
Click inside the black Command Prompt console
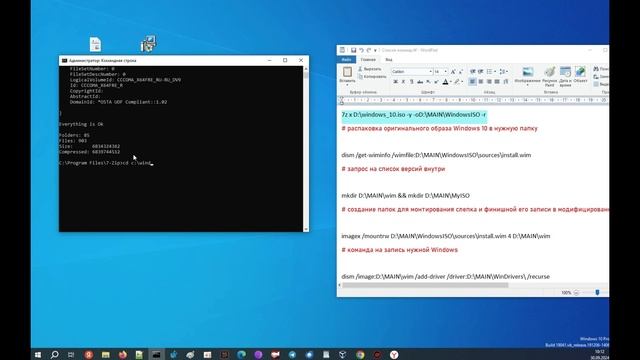pyautogui.click(x=181, y=149)
